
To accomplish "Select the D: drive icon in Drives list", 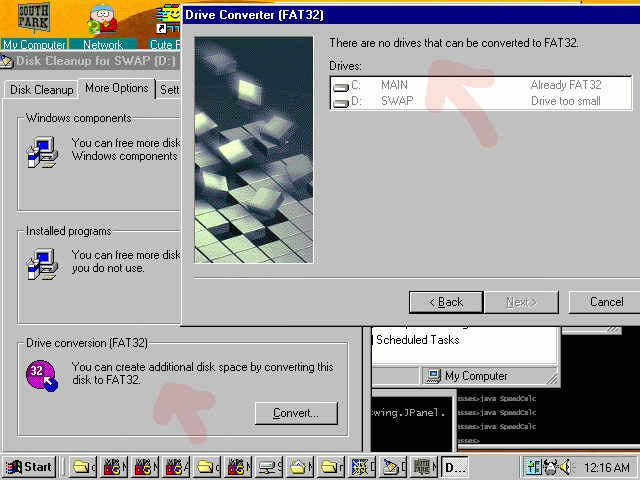I will click(341, 102).
